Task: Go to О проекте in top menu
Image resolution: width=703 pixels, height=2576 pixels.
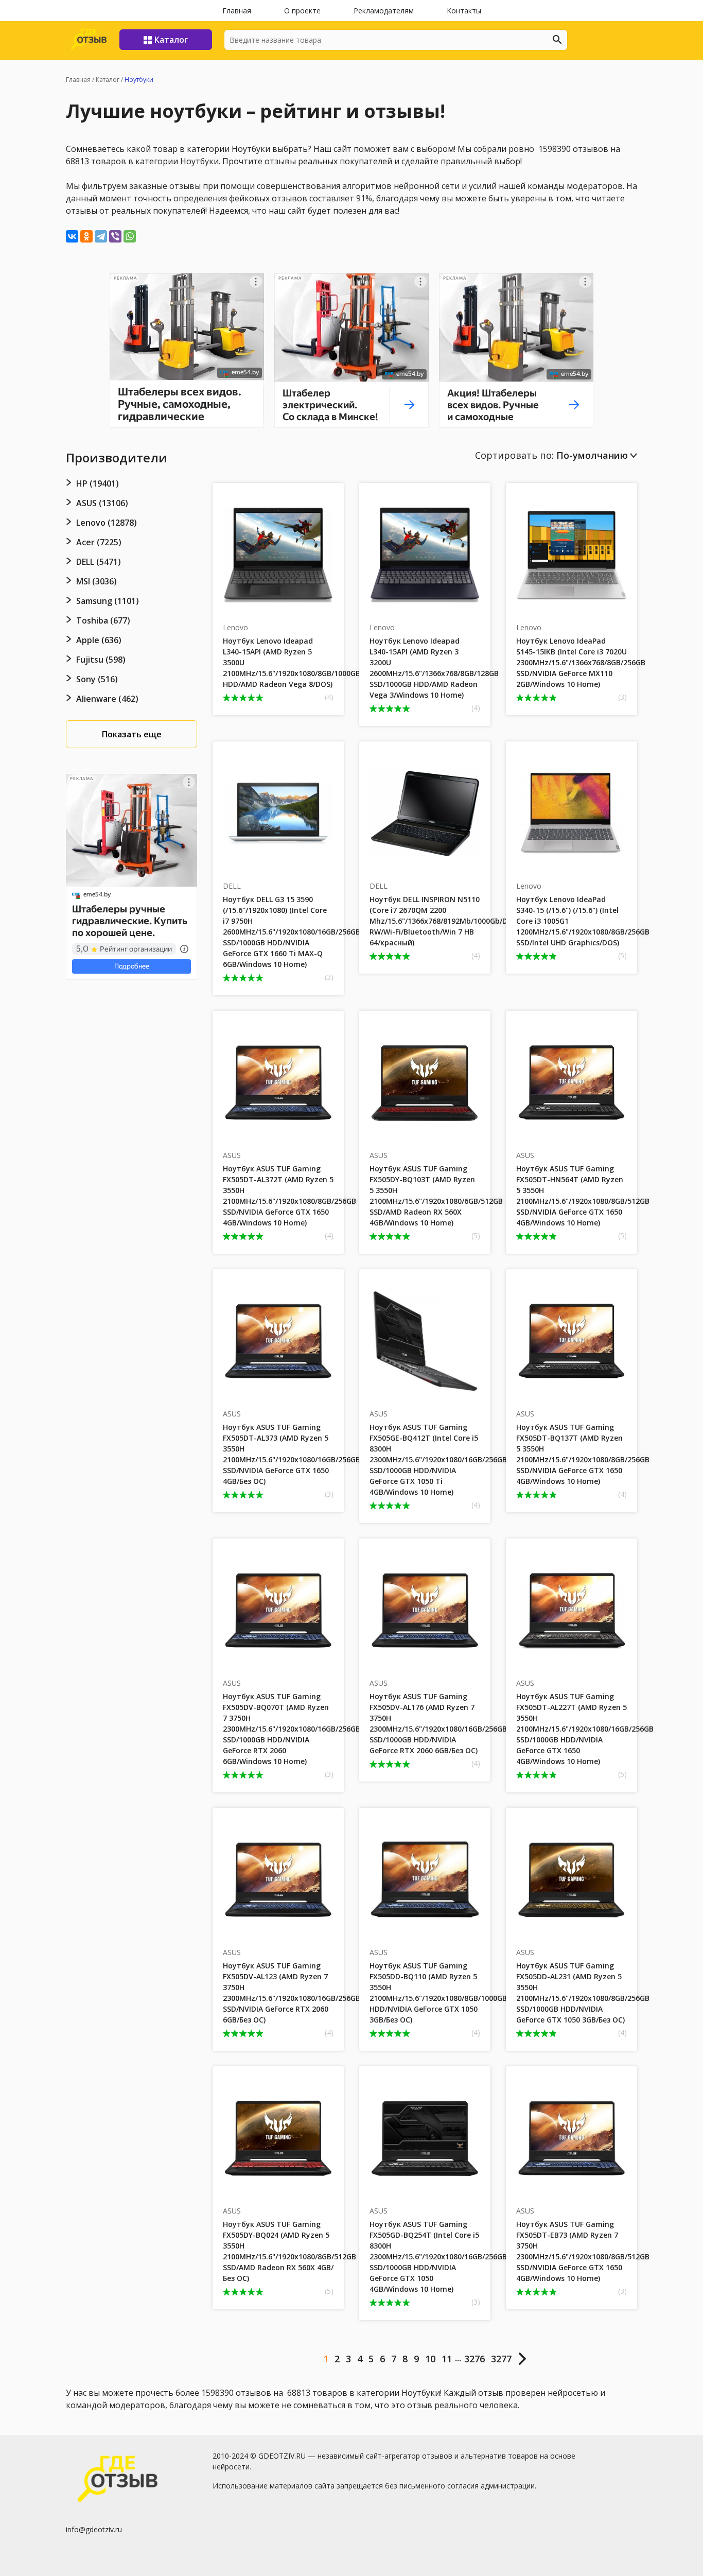Action: click(x=302, y=11)
